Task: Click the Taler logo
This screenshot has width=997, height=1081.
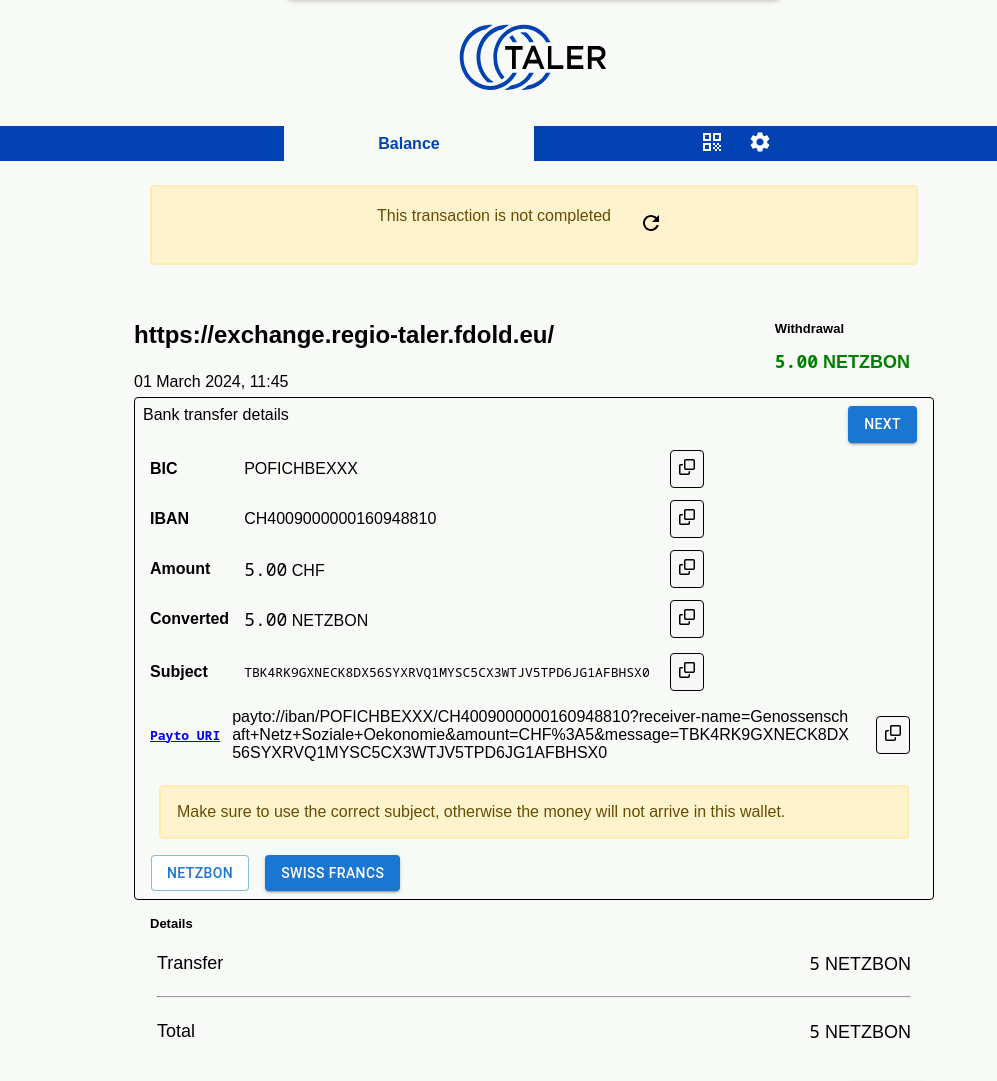Action: coord(533,57)
